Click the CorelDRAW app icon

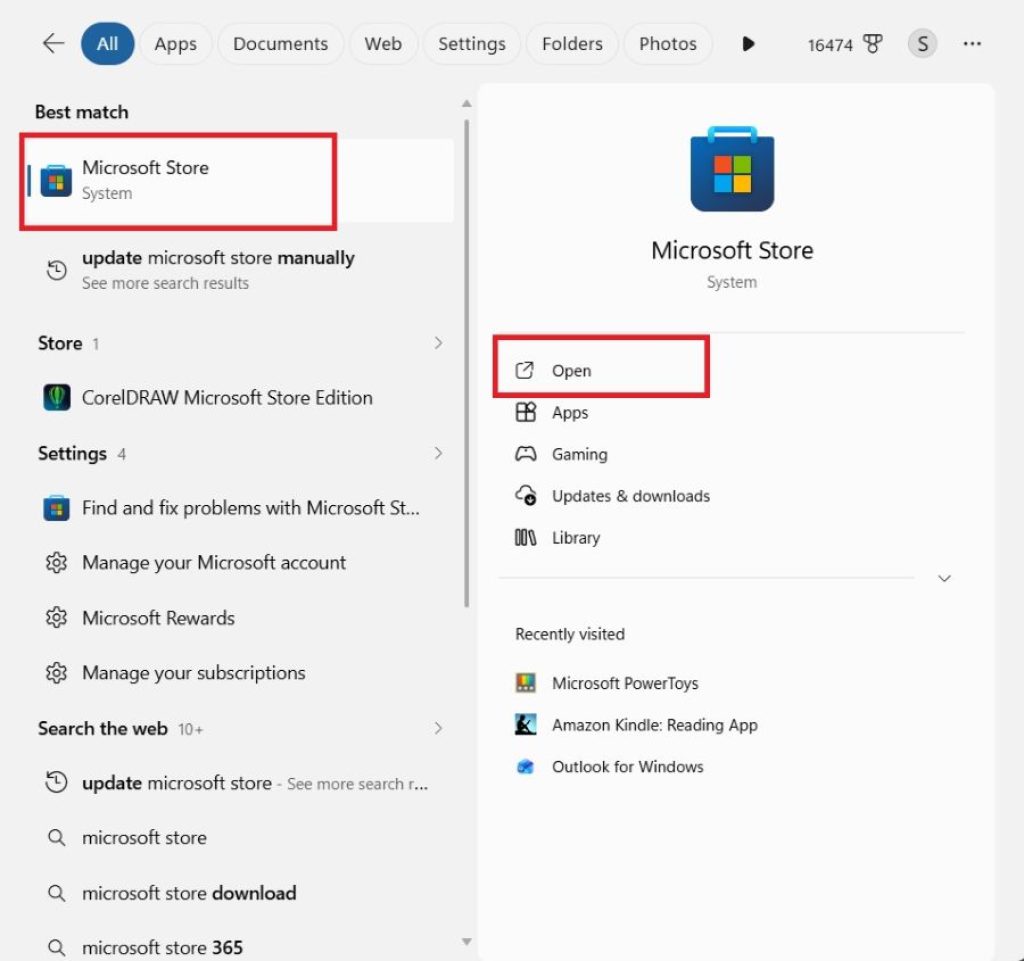coord(57,398)
